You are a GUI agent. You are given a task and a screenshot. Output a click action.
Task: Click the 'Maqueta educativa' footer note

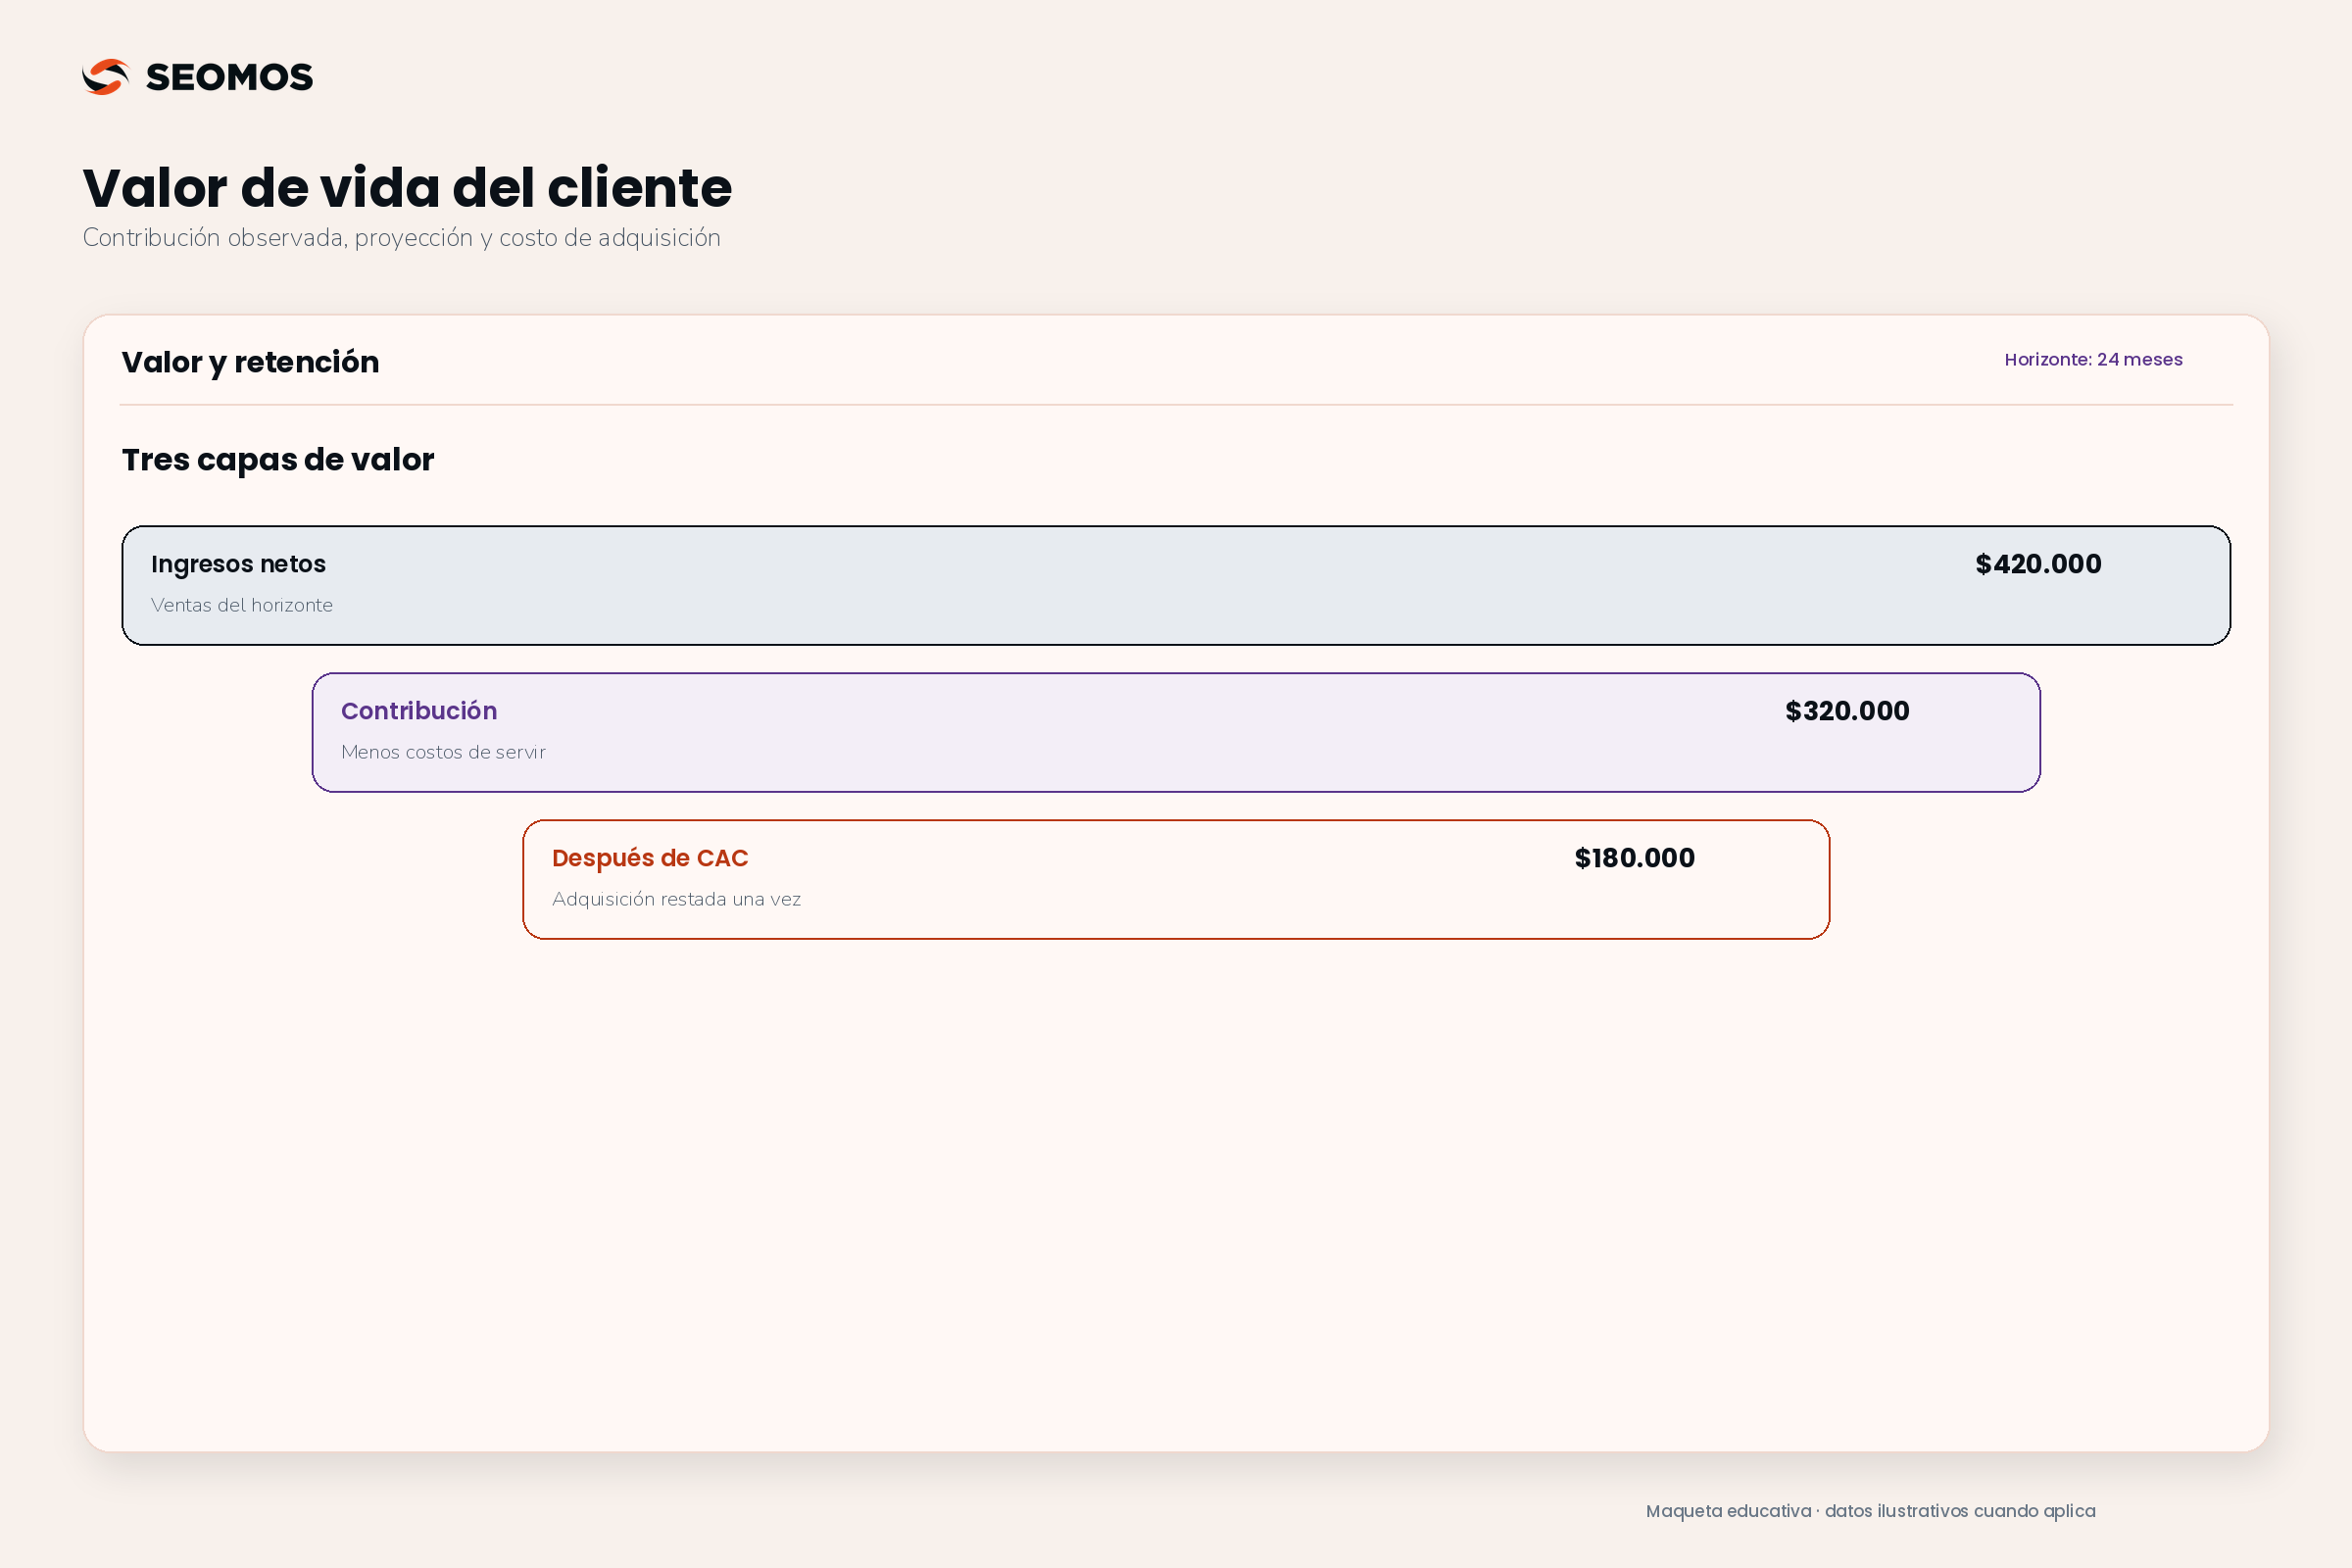[x=1870, y=1511]
